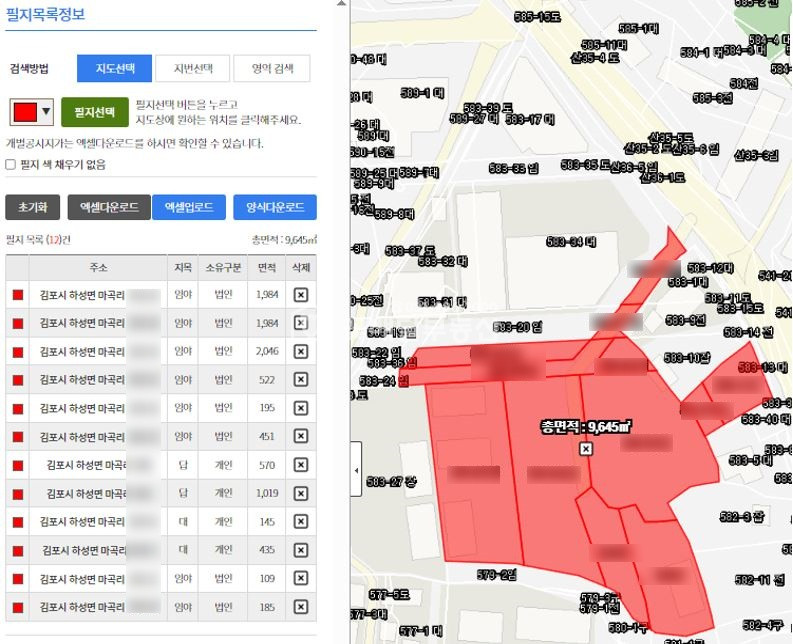
Task: Click the 583-32 대 map label
Action: [443, 261]
